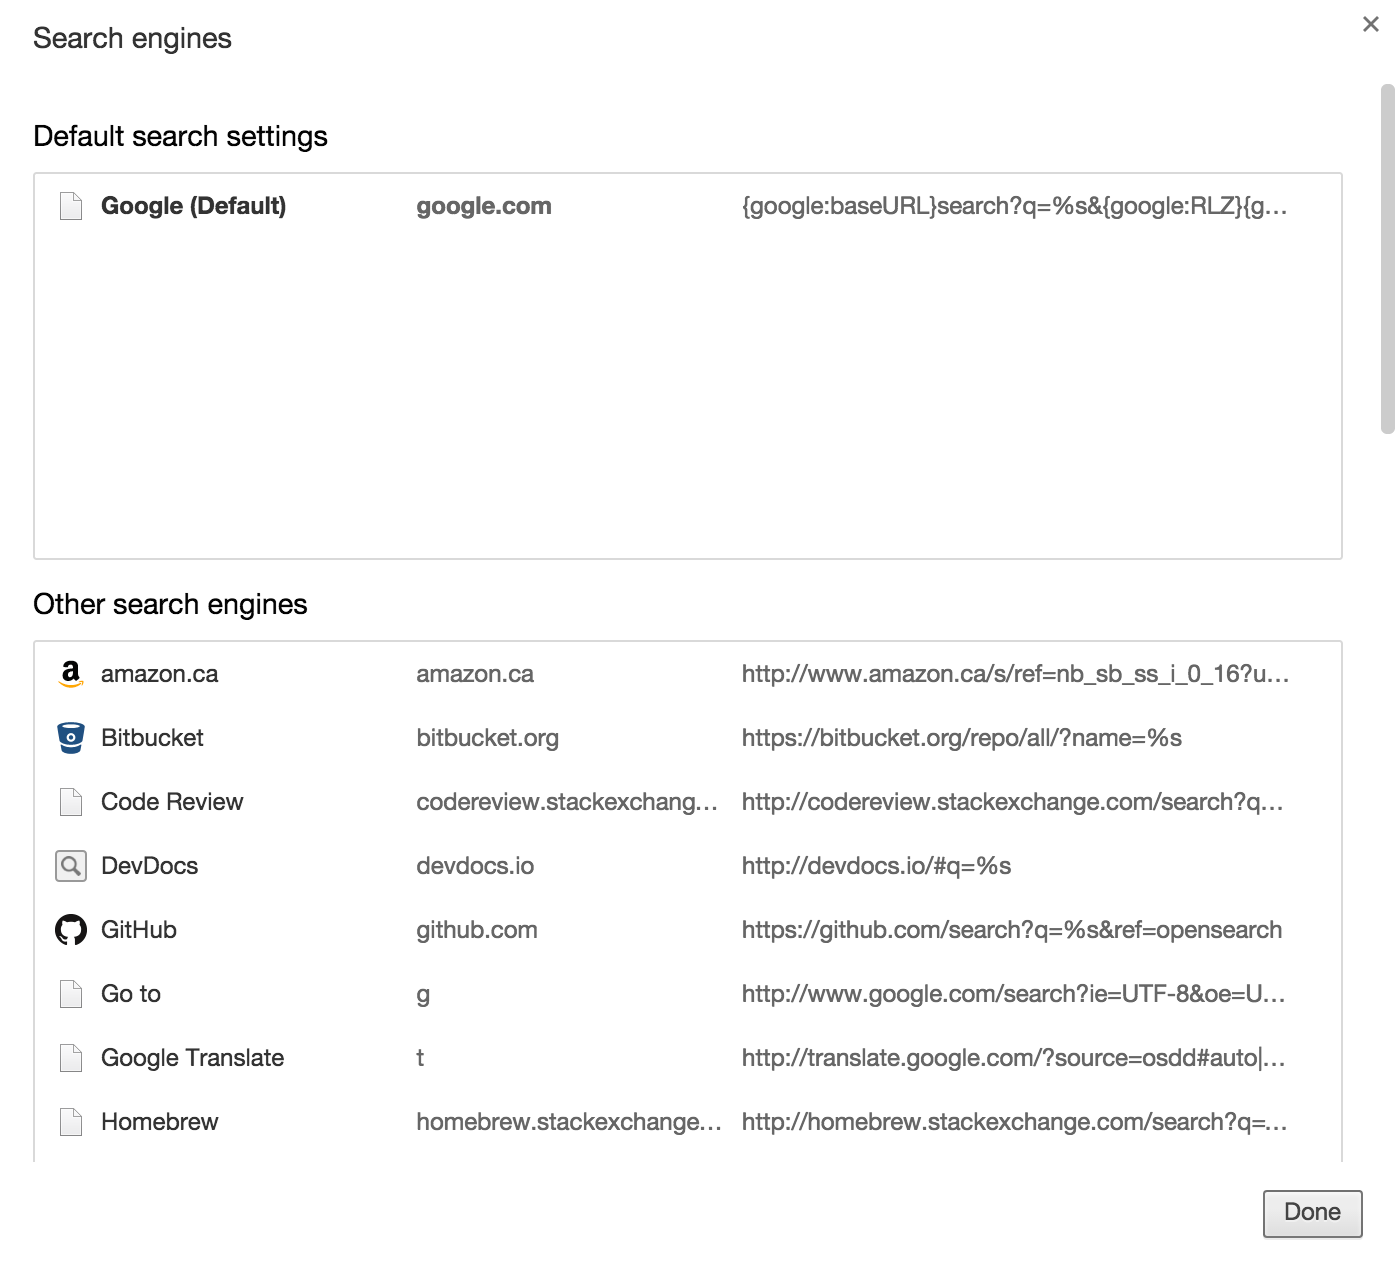Click the DevDocs magnifier icon
1395x1263 pixels.
71,866
